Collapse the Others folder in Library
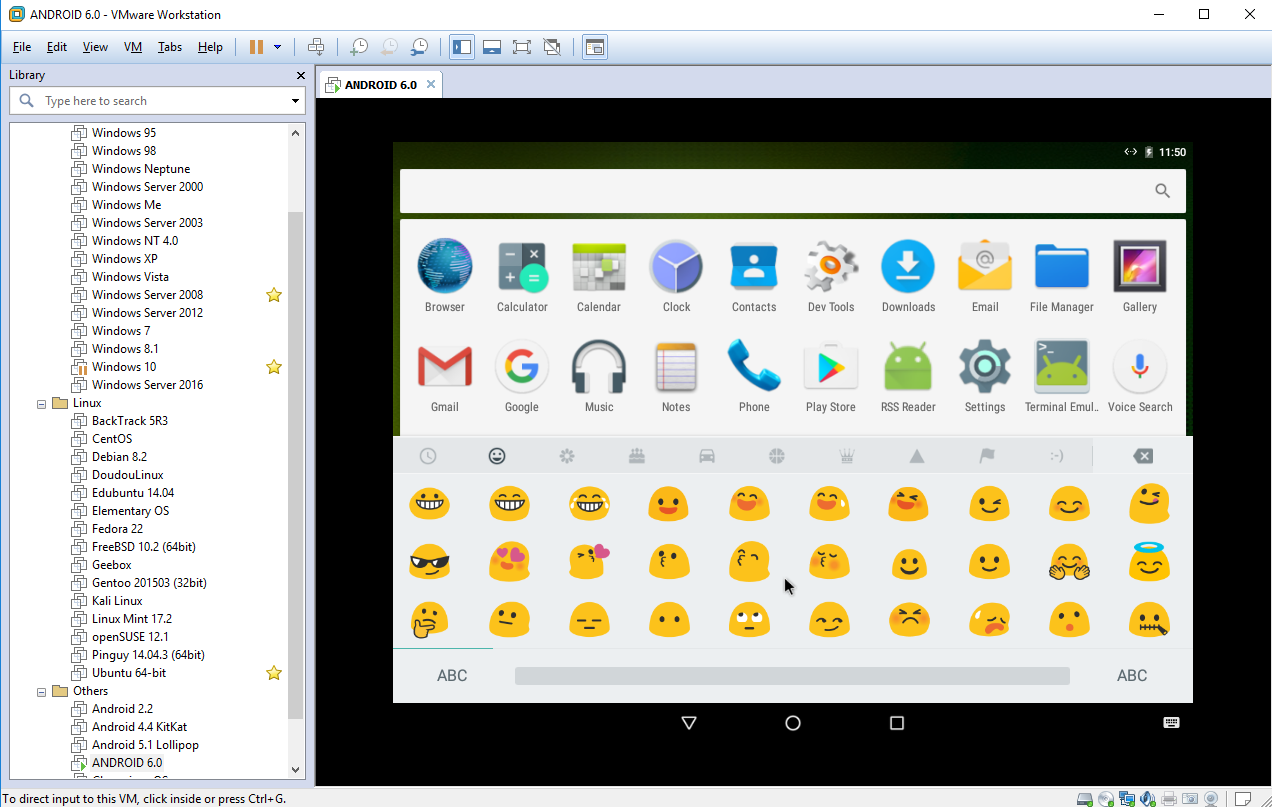 [42, 692]
